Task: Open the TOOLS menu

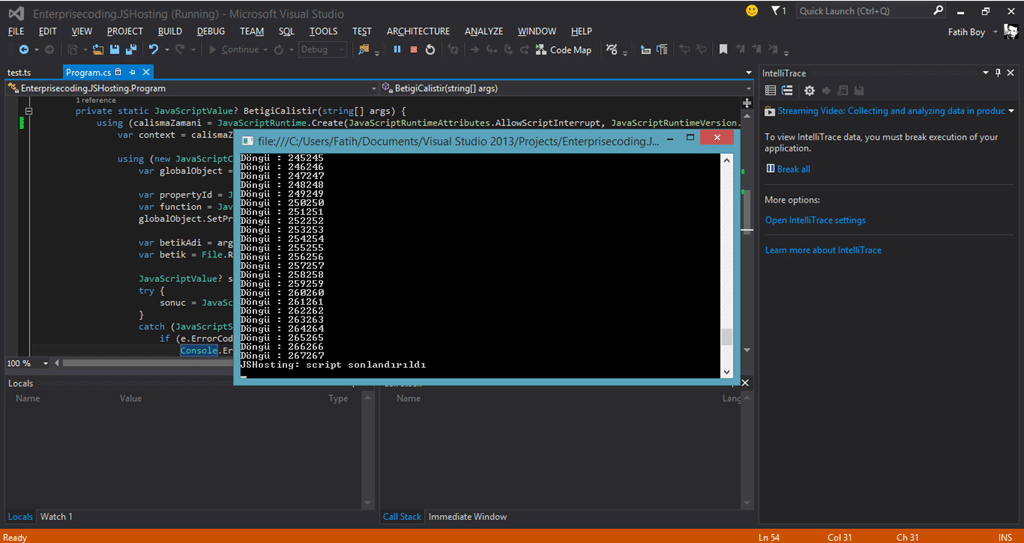Action: (323, 31)
